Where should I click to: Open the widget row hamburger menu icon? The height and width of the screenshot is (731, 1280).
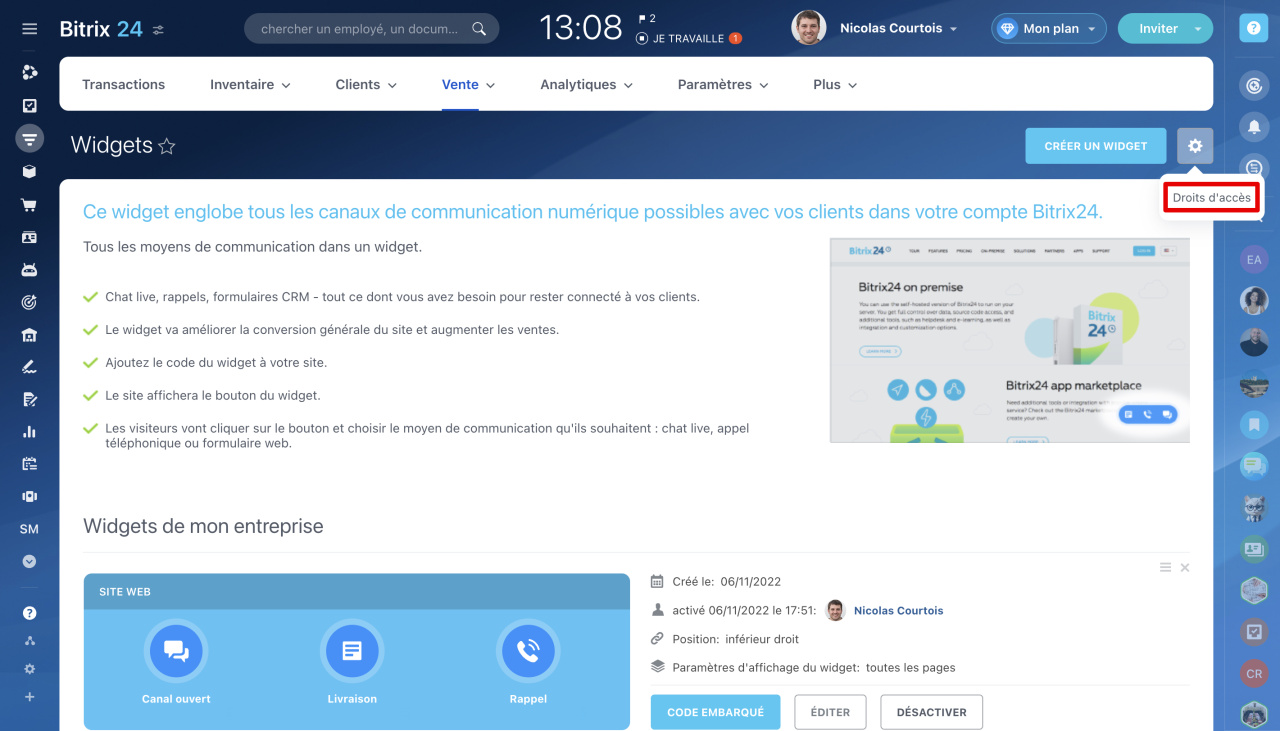pos(1165,567)
